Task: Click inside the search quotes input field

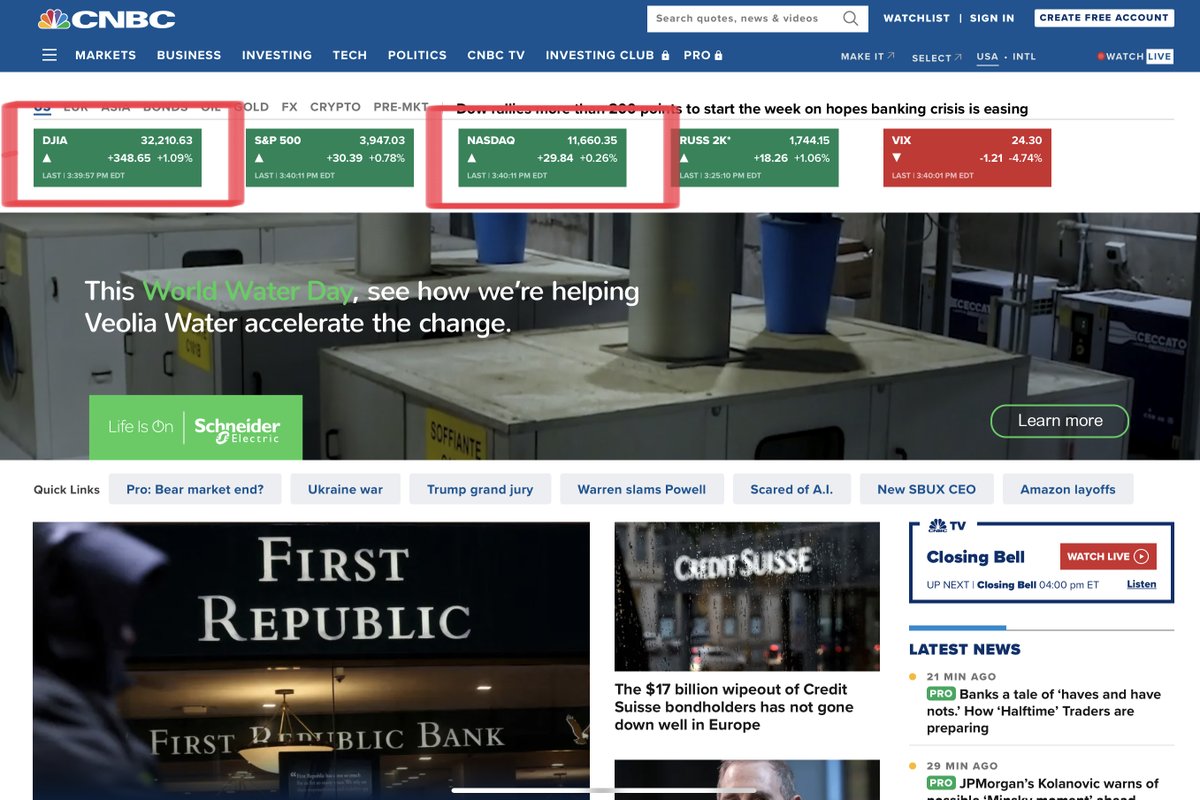Action: coord(745,18)
